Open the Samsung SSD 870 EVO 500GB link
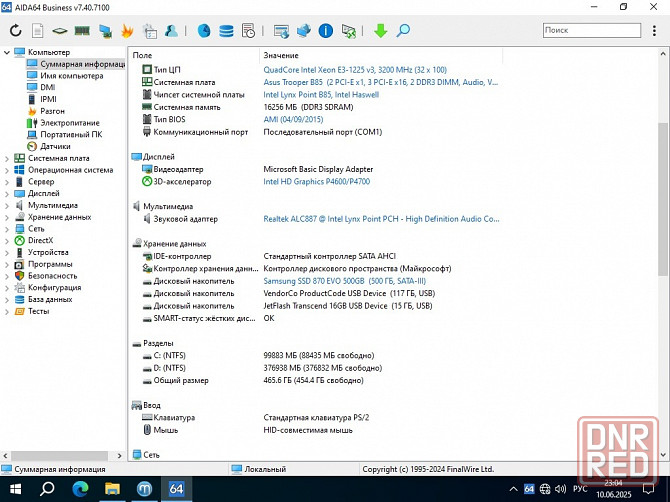The height and width of the screenshot is (502, 670). click(x=344, y=281)
